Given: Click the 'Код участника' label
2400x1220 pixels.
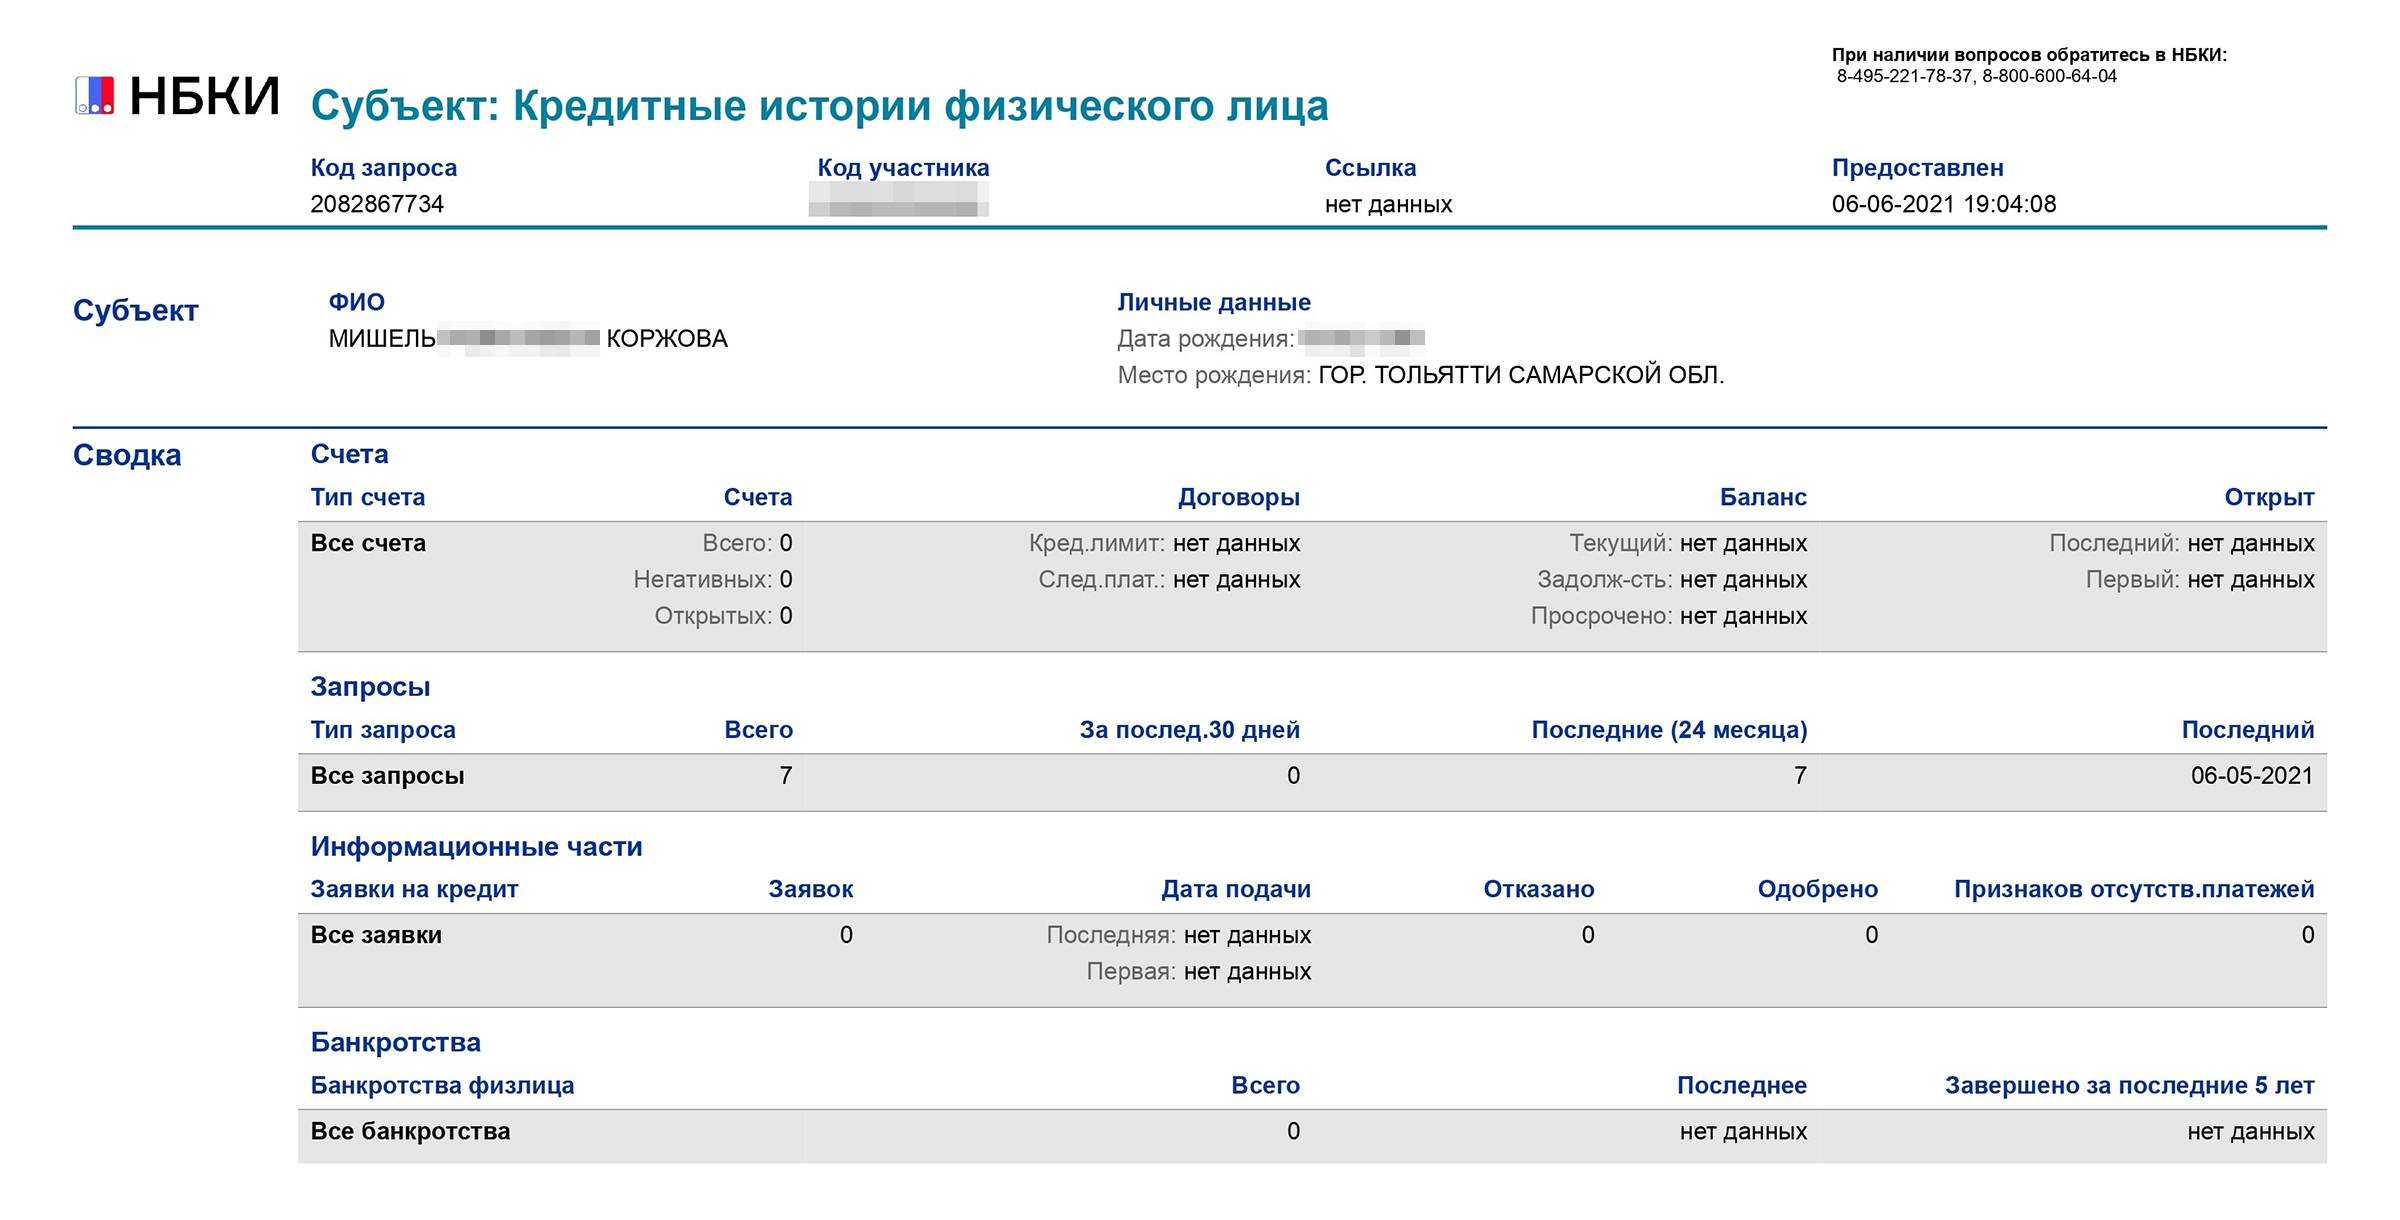Looking at the screenshot, I should click(903, 167).
